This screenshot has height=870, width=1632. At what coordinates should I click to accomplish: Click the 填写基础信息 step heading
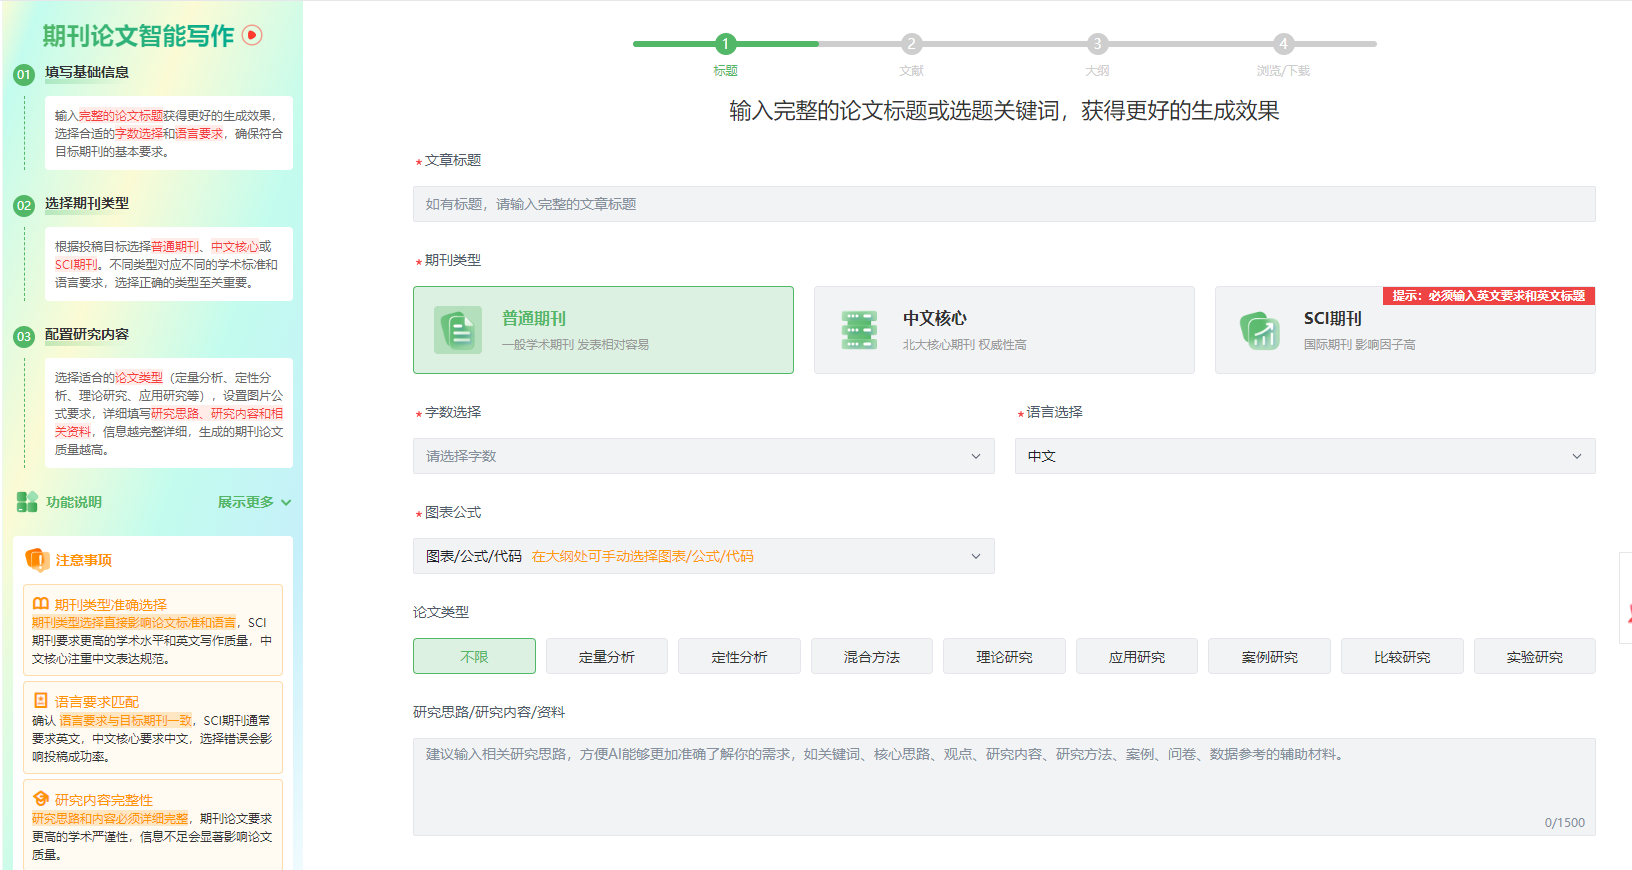(x=87, y=72)
